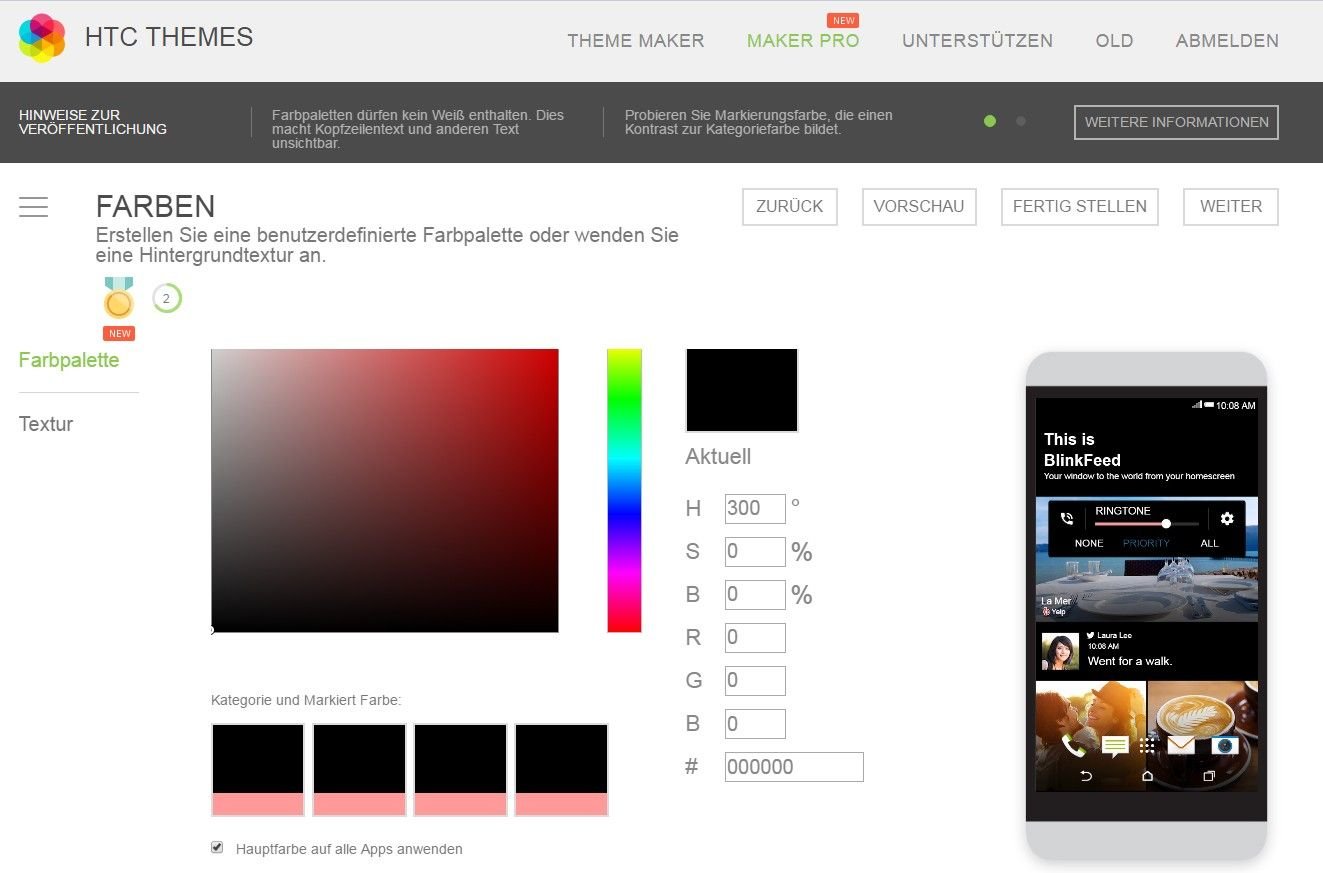Click the 'Went for a walk.' post text

pyautogui.click(x=1130, y=661)
